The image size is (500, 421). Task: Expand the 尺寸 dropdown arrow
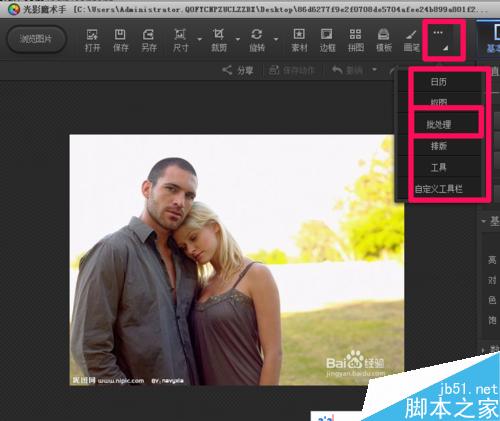pyautogui.click(x=200, y=39)
